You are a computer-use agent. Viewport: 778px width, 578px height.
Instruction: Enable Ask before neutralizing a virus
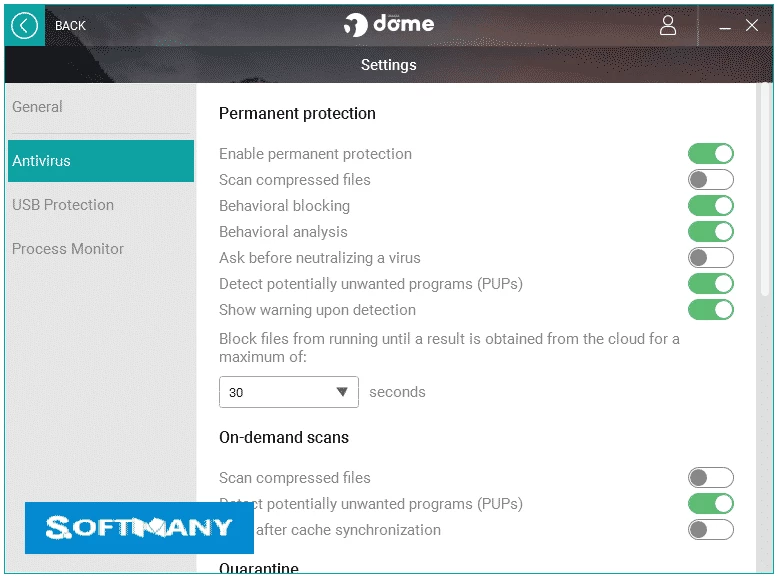click(x=710, y=258)
